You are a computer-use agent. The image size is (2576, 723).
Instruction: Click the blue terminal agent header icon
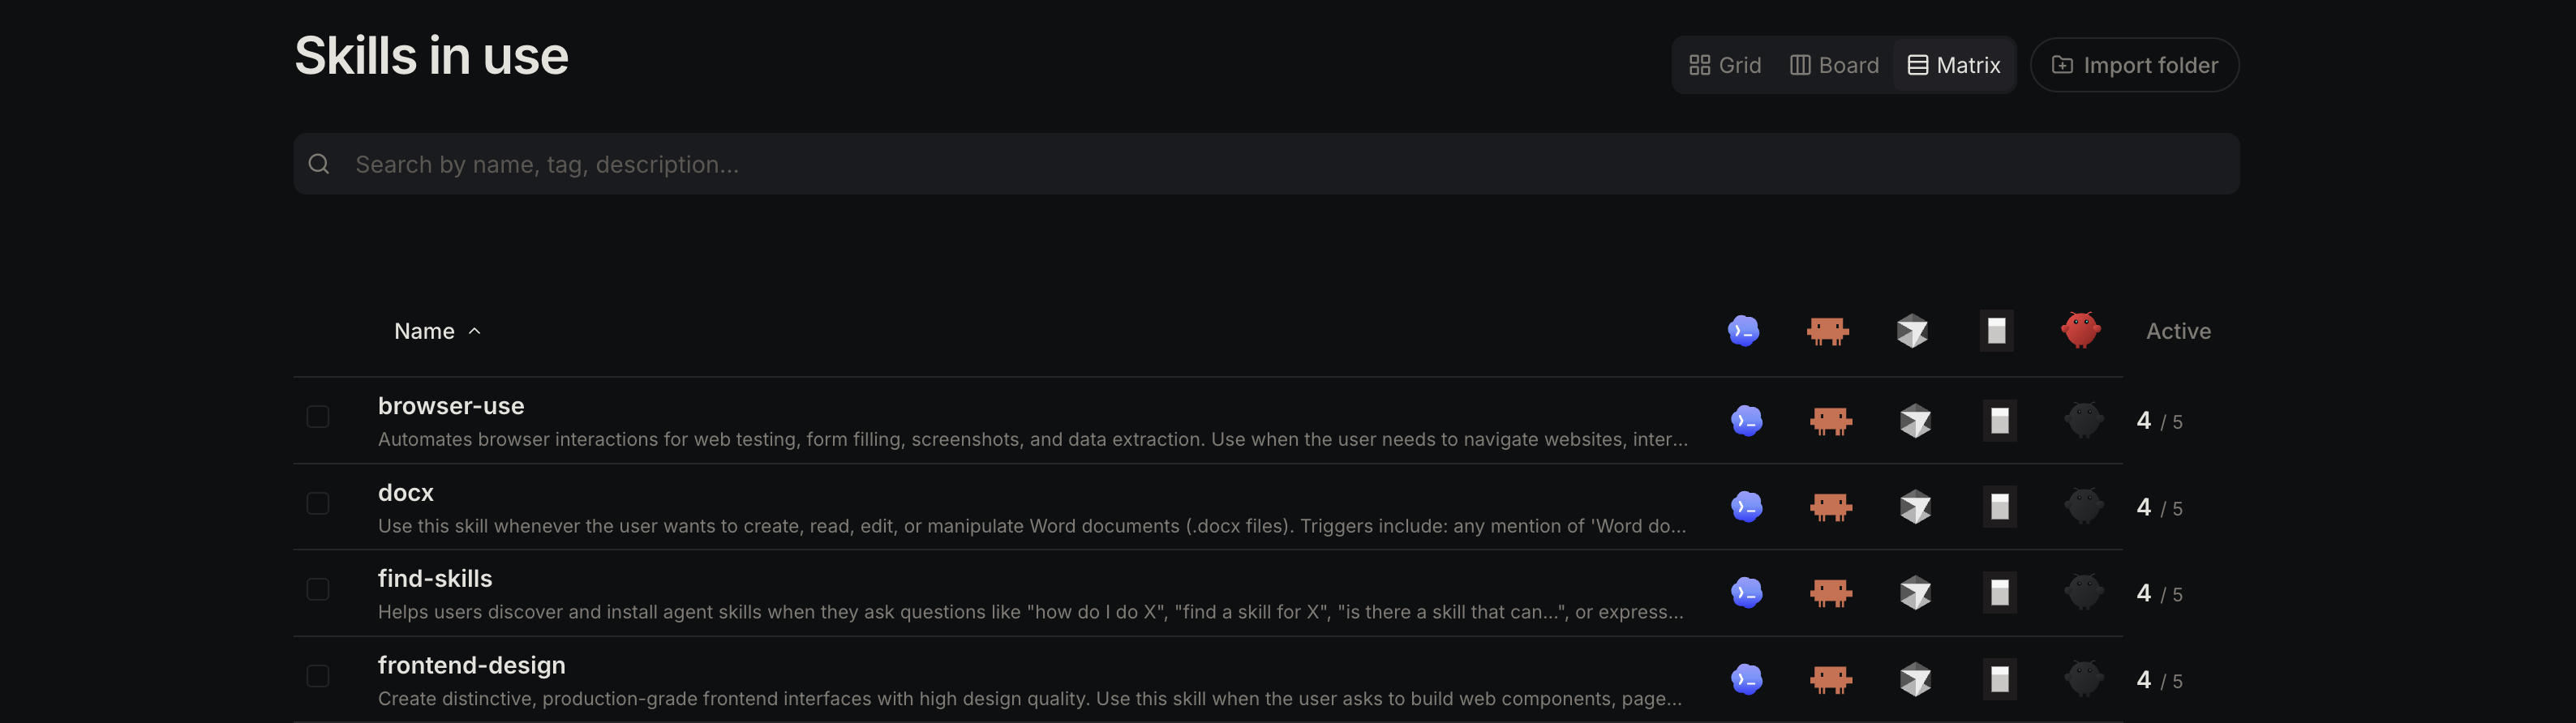tap(1743, 331)
